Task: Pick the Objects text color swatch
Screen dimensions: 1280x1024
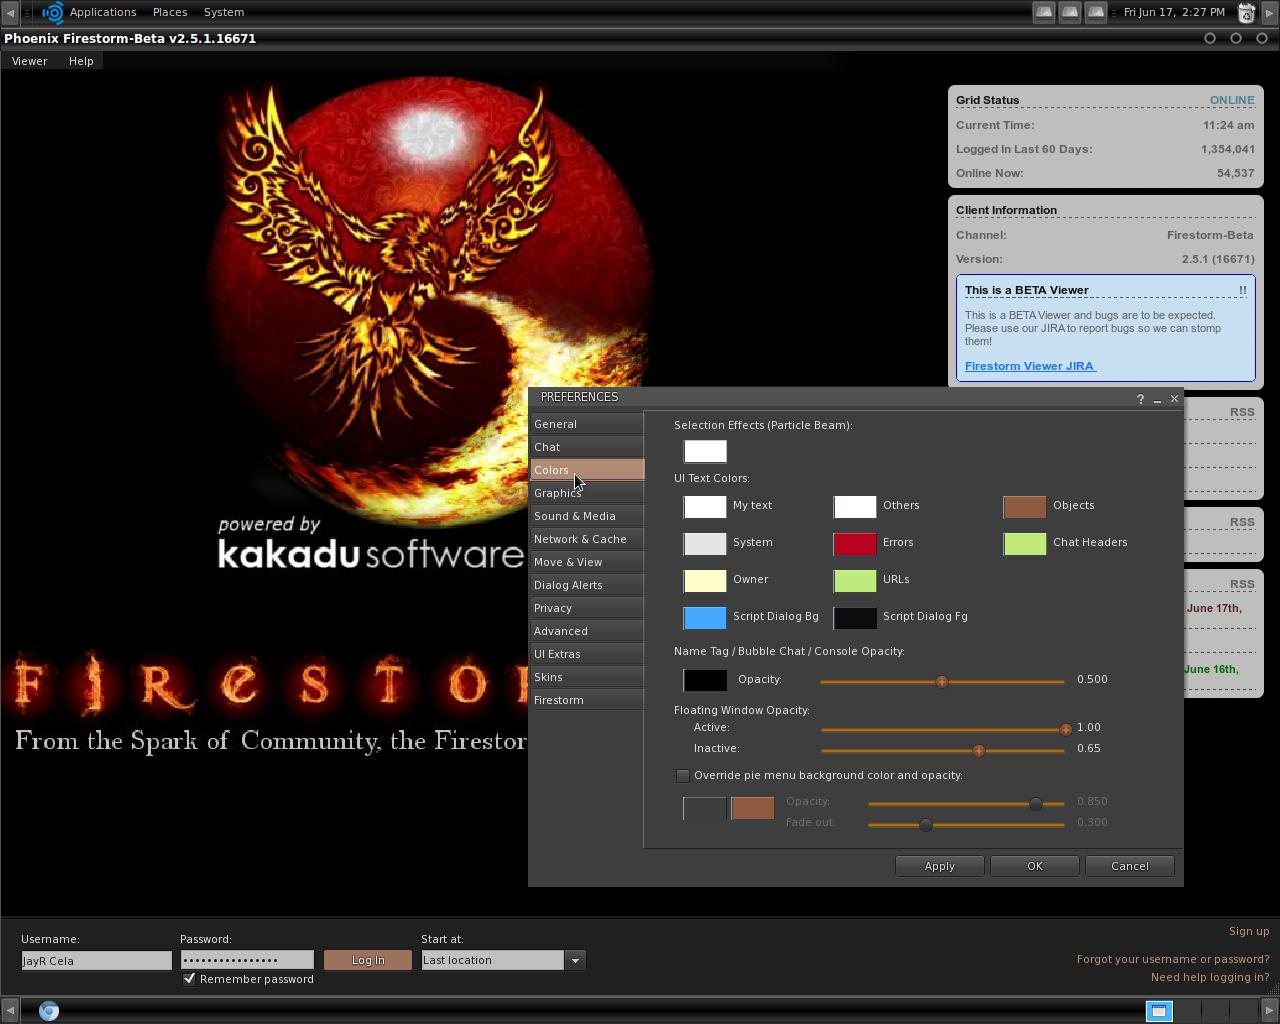Action: [x=1025, y=506]
